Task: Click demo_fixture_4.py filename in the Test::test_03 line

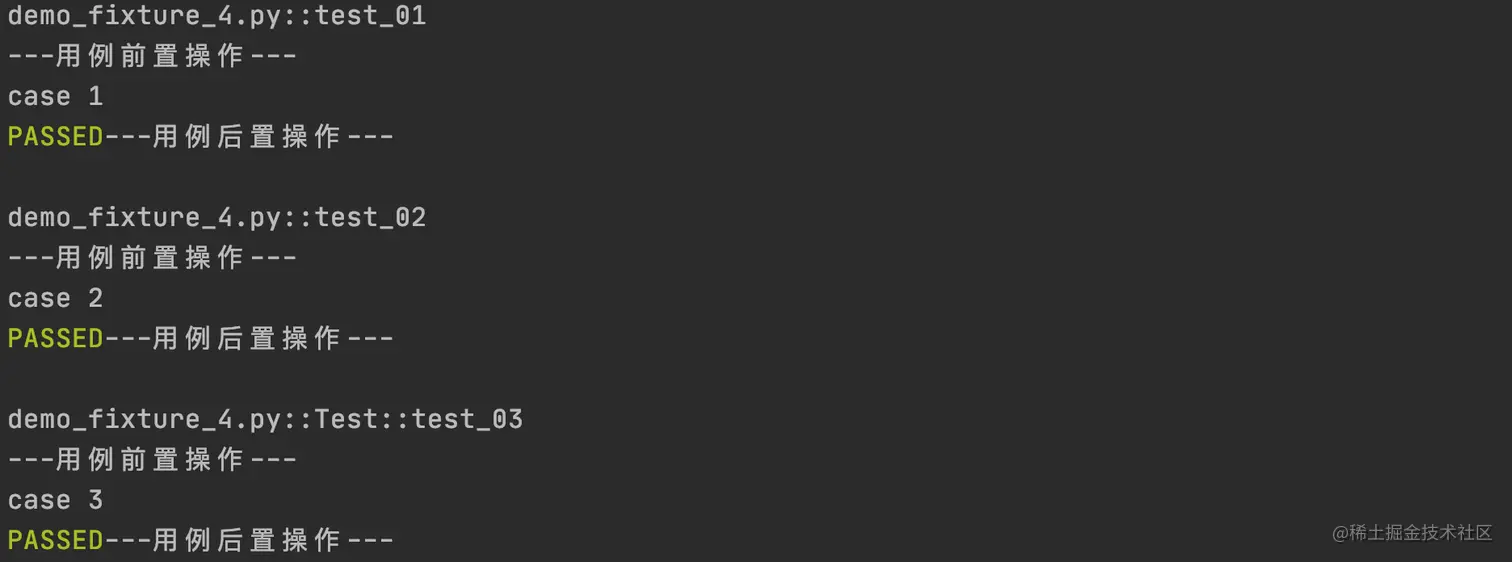Action: click(x=145, y=419)
